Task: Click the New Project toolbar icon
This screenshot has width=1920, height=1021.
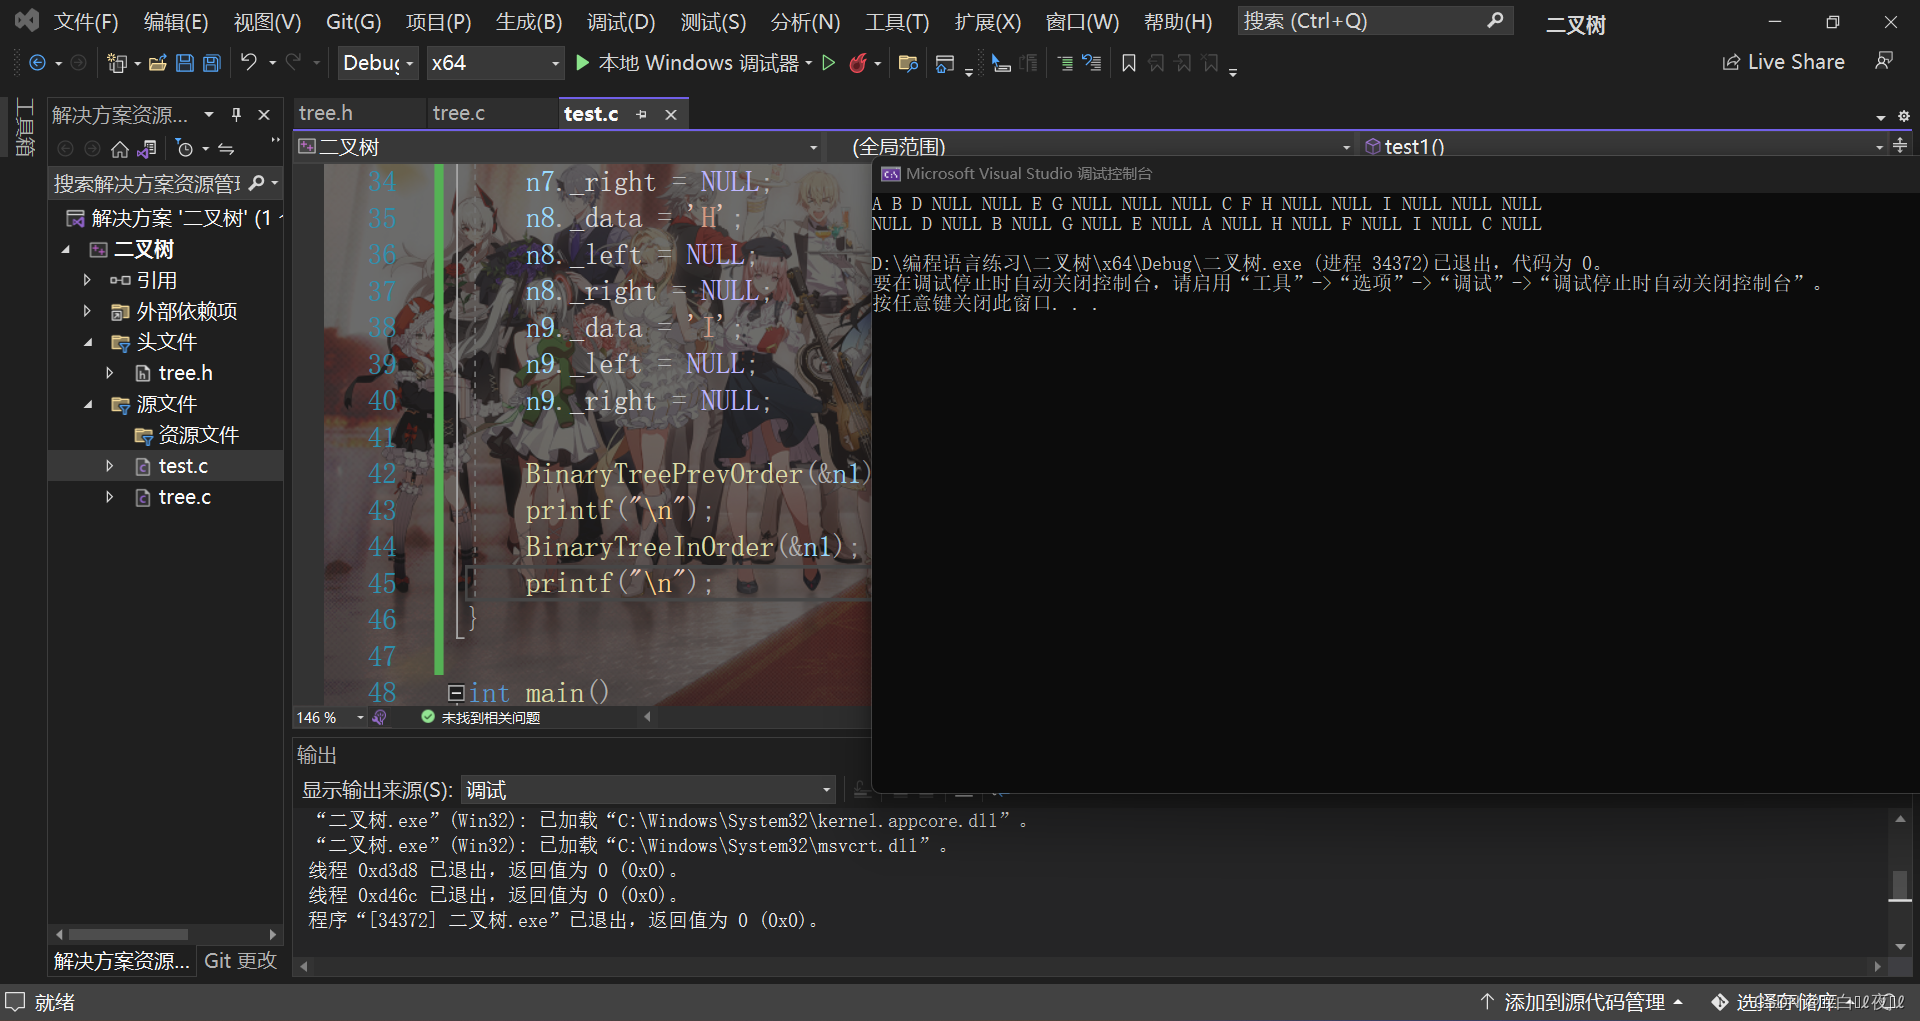Action: (117, 63)
